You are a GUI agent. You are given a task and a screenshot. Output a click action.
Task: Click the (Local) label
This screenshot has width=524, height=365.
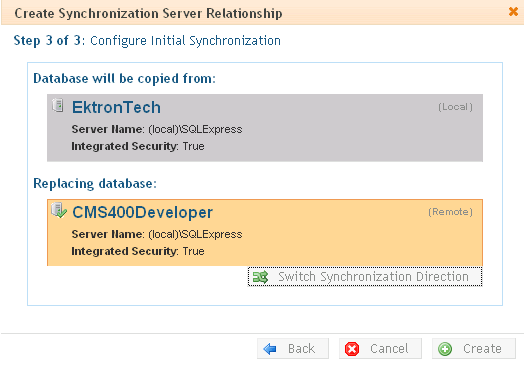coord(455,107)
